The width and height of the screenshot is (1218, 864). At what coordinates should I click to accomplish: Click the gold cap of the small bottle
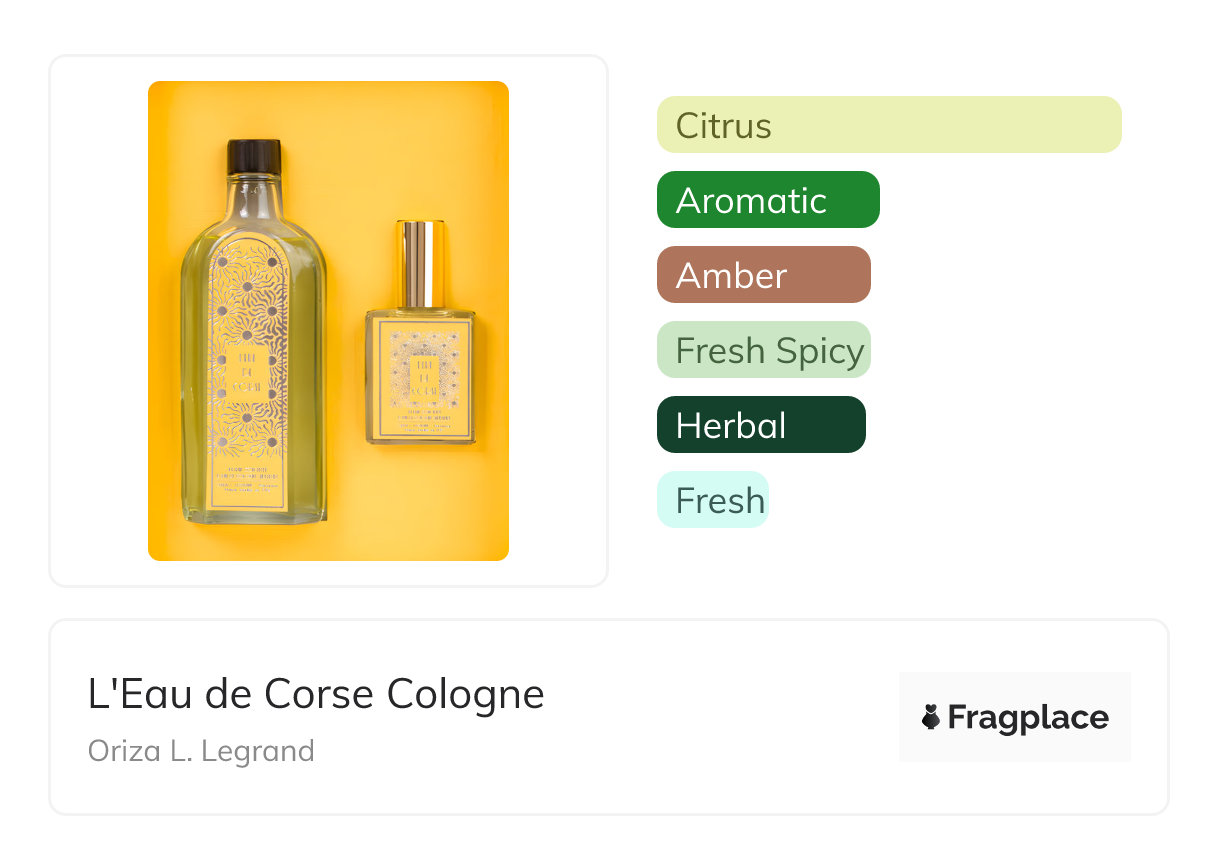[x=422, y=264]
